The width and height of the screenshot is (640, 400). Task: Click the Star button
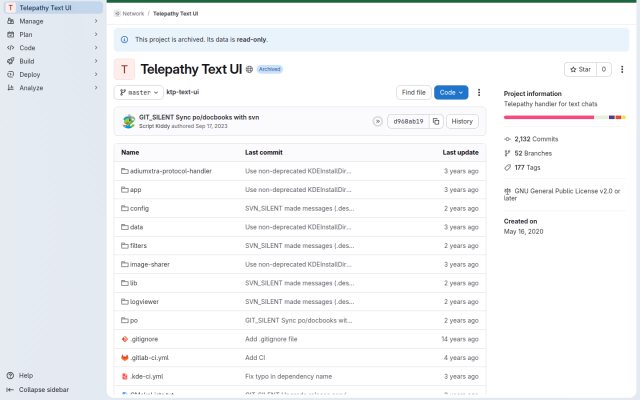click(x=580, y=69)
